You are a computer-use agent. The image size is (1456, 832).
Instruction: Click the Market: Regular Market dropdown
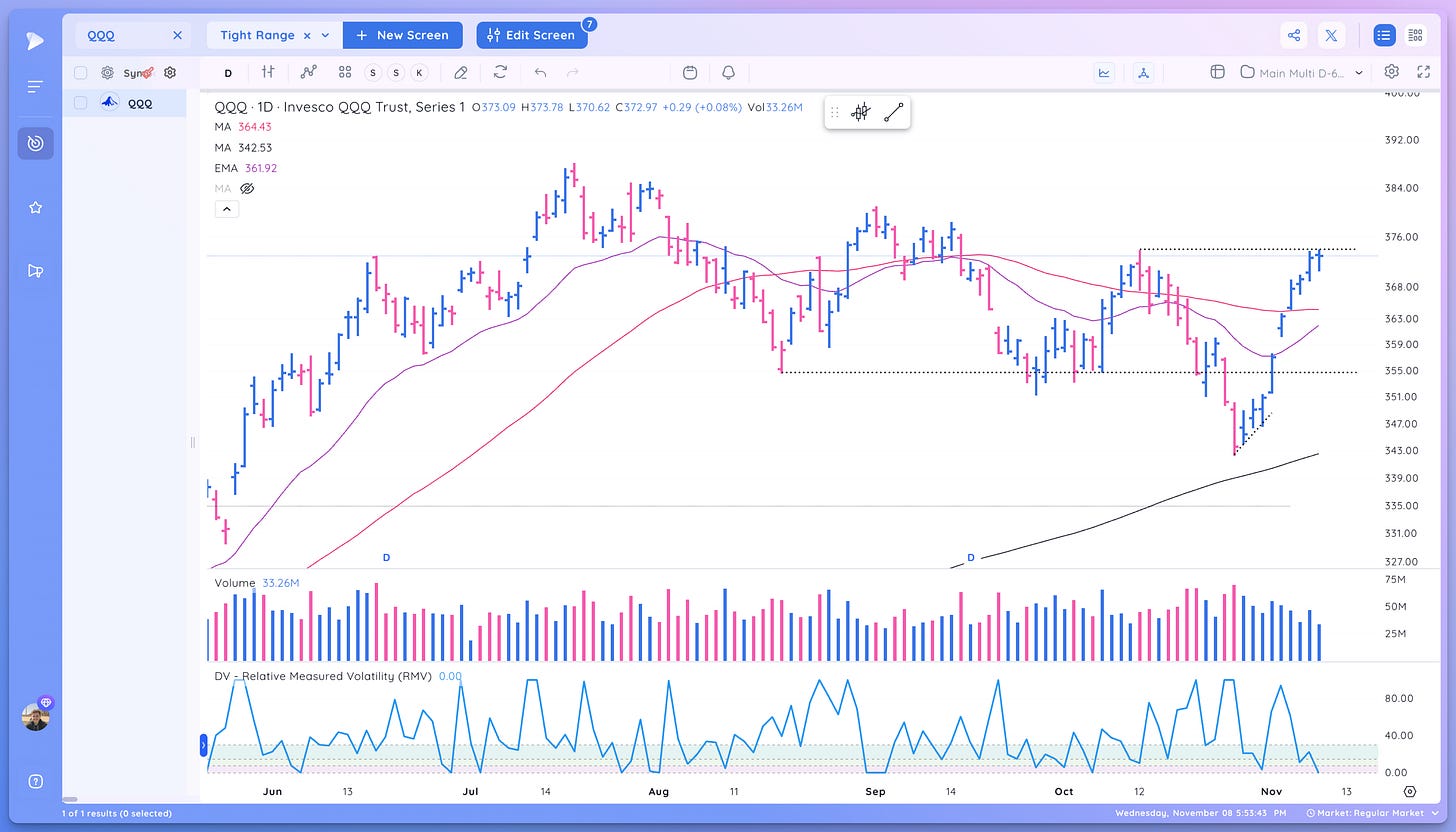pyautogui.click(x=1372, y=813)
